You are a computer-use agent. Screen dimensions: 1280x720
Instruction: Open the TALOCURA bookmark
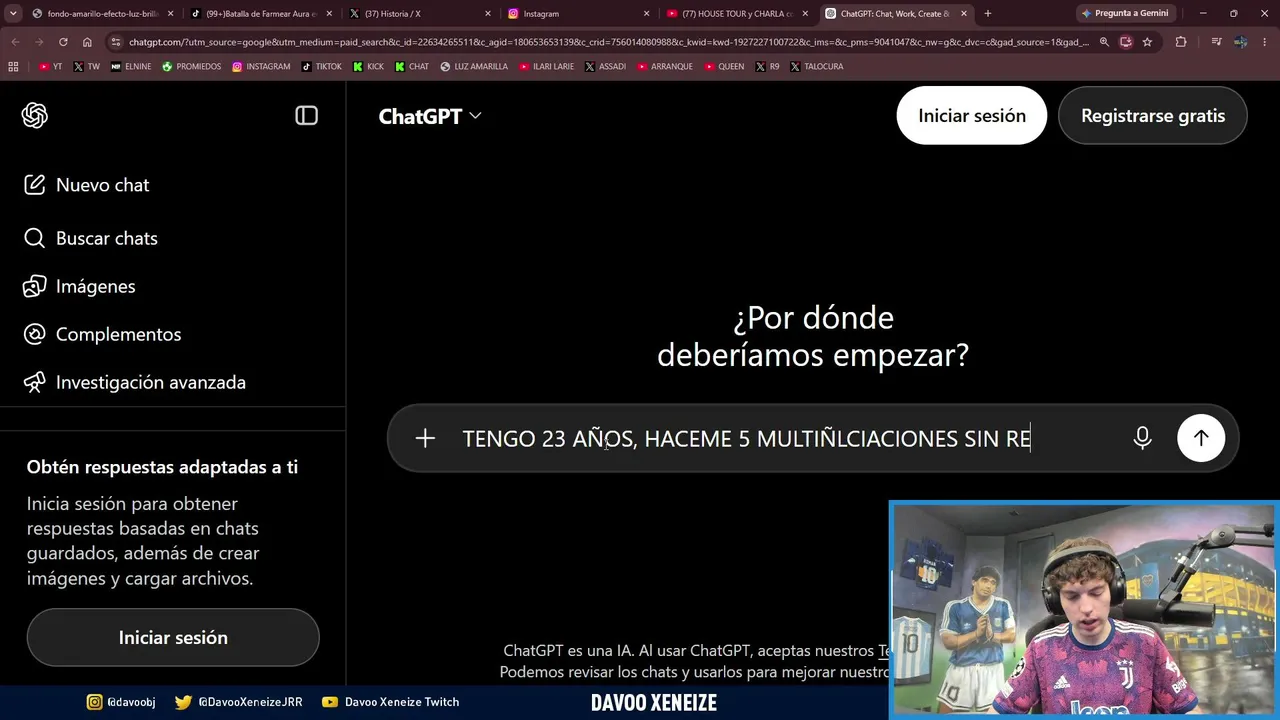(816, 67)
